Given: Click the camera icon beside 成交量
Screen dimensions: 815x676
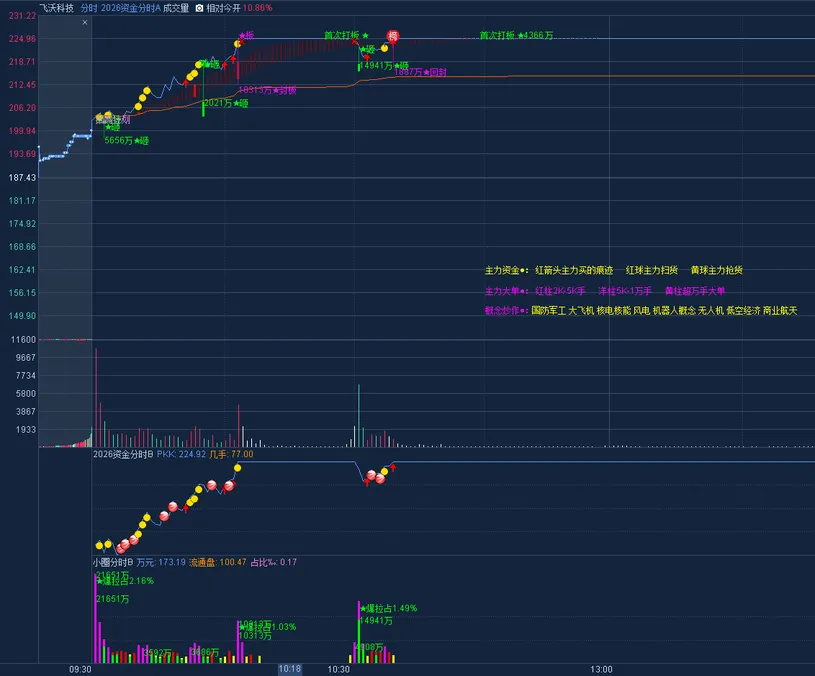Looking at the screenshot, I should point(199,8).
